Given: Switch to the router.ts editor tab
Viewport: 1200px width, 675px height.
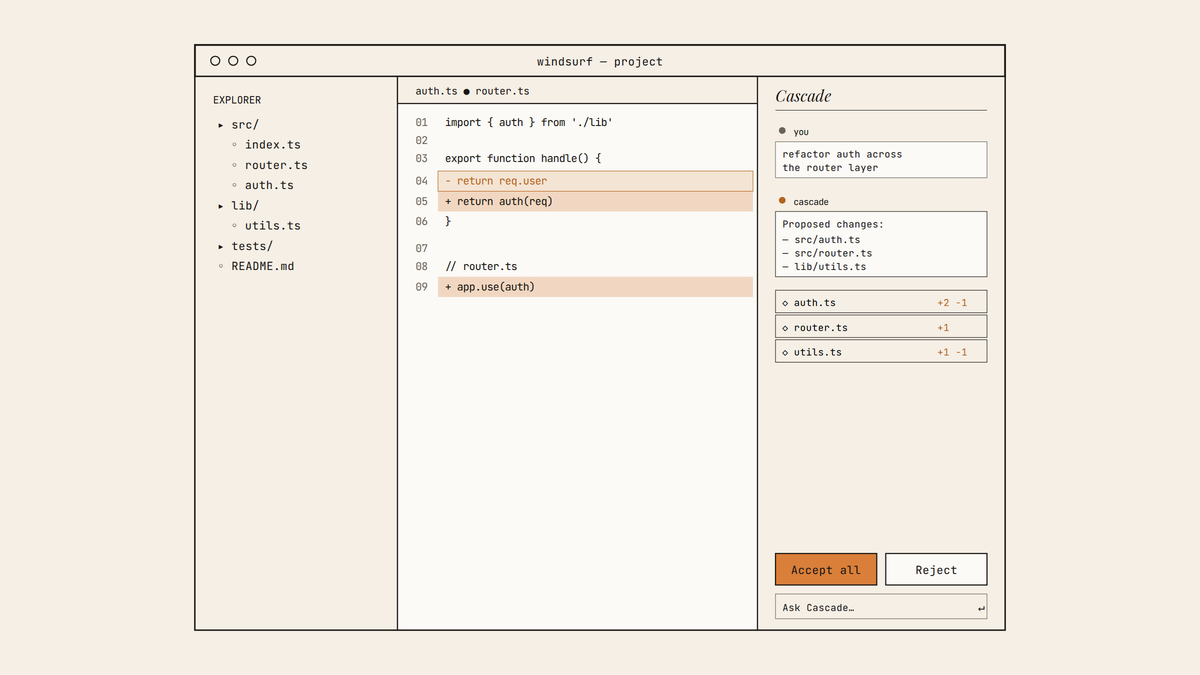Looking at the screenshot, I should pyautogui.click(x=502, y=91).
